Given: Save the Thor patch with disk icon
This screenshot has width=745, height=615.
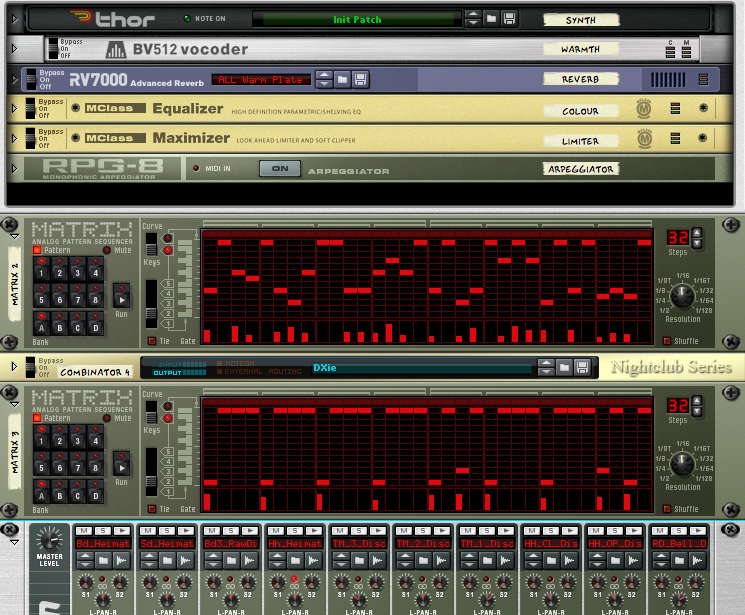Looking at the screenshot, I should tap(509, 19).
